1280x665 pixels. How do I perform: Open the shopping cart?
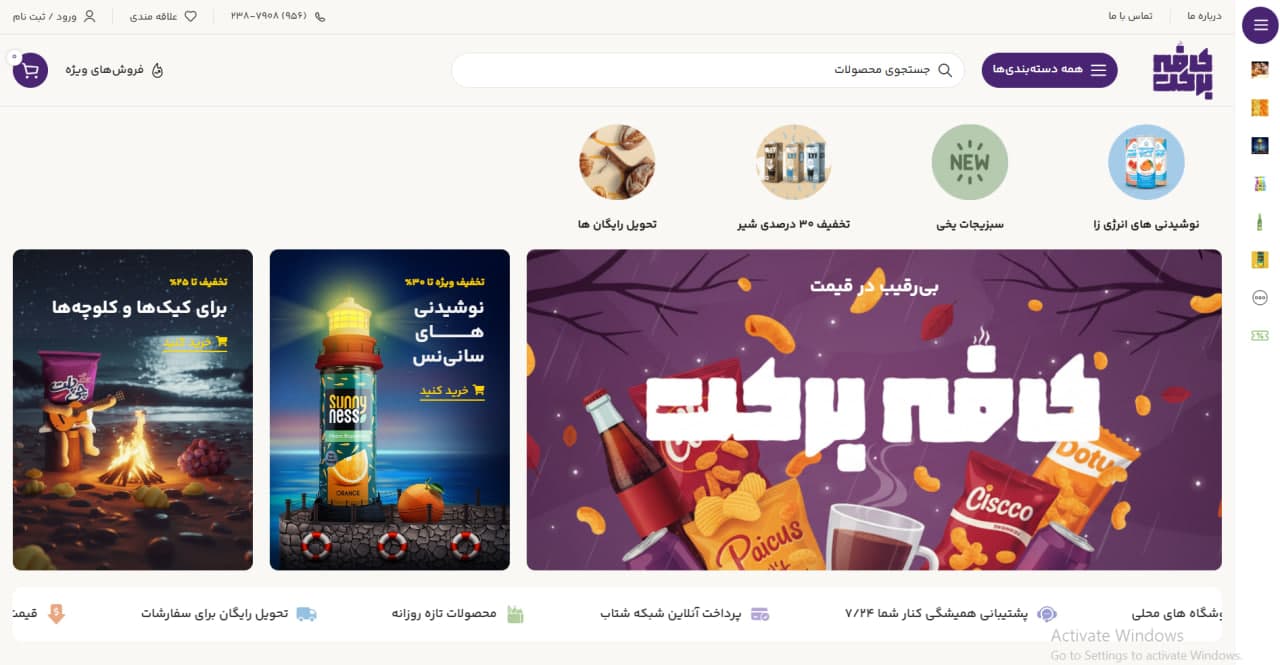pyautogui.click(x=30, y=70)
